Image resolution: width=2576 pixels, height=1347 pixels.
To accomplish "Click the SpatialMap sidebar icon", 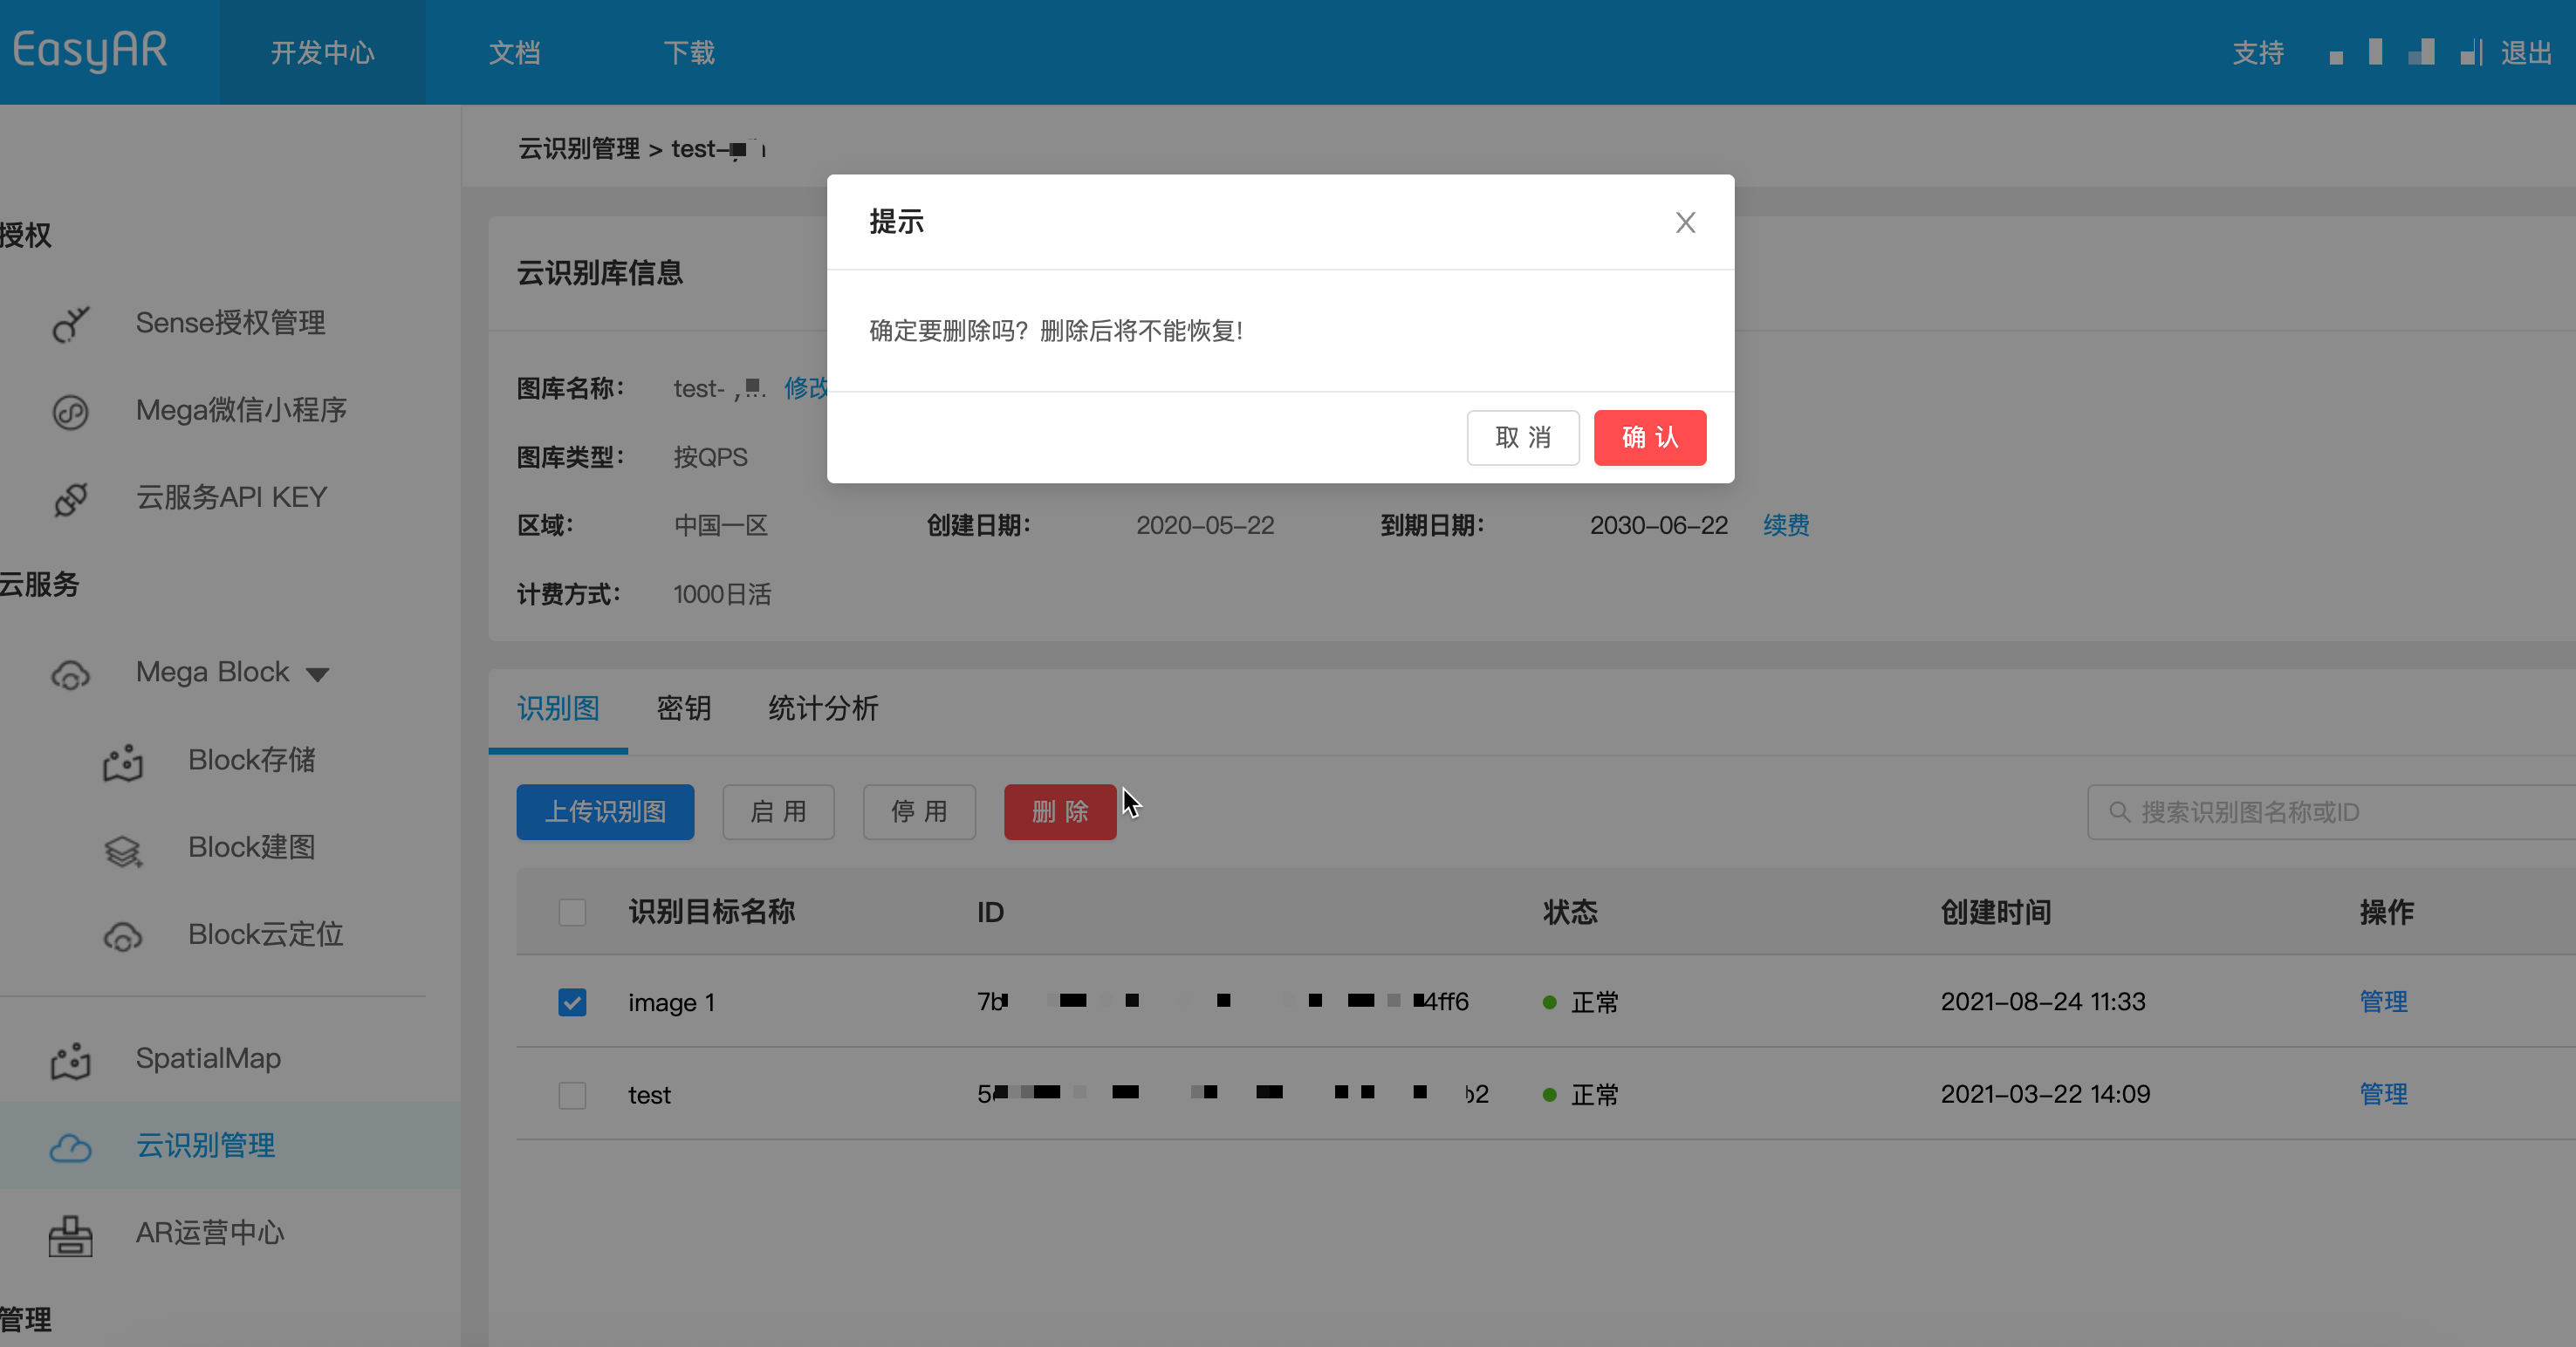I will tap(70, 1060).
